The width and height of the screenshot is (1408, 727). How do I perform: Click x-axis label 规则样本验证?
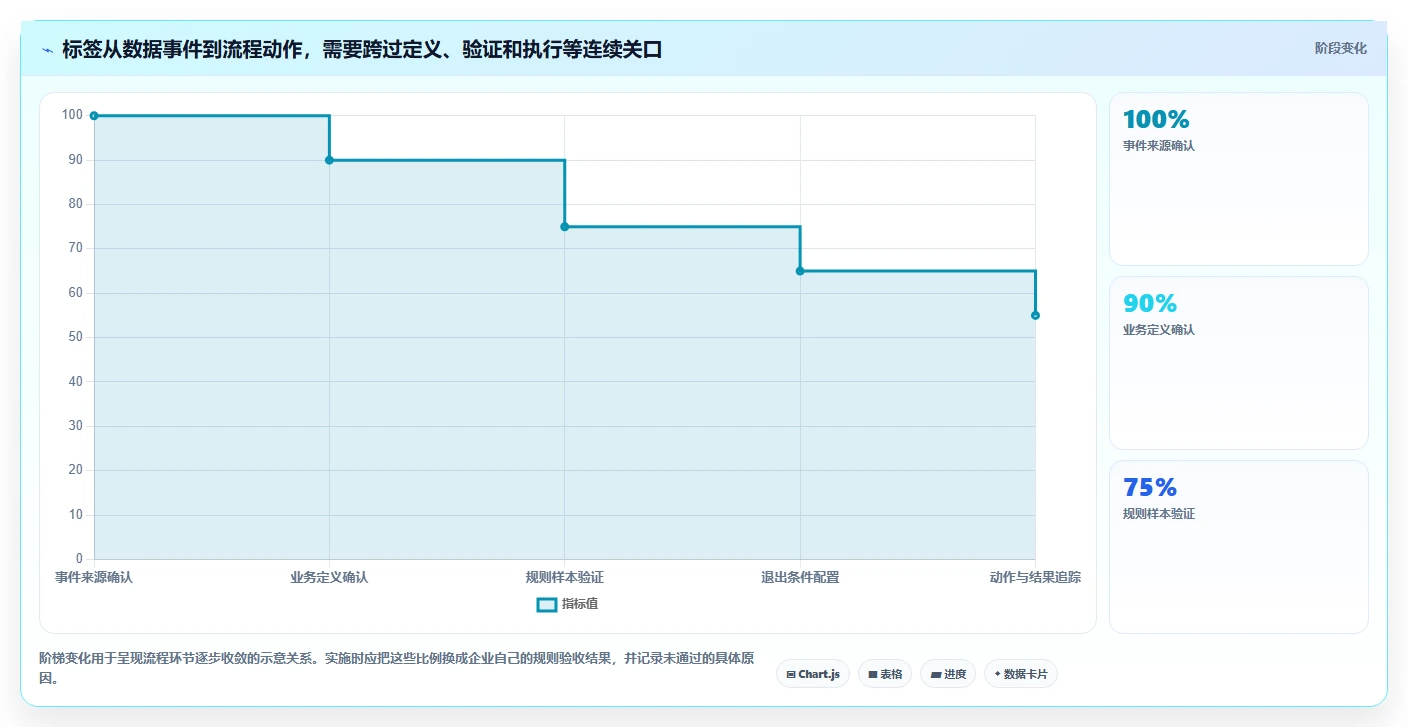[x=564, y=578]
